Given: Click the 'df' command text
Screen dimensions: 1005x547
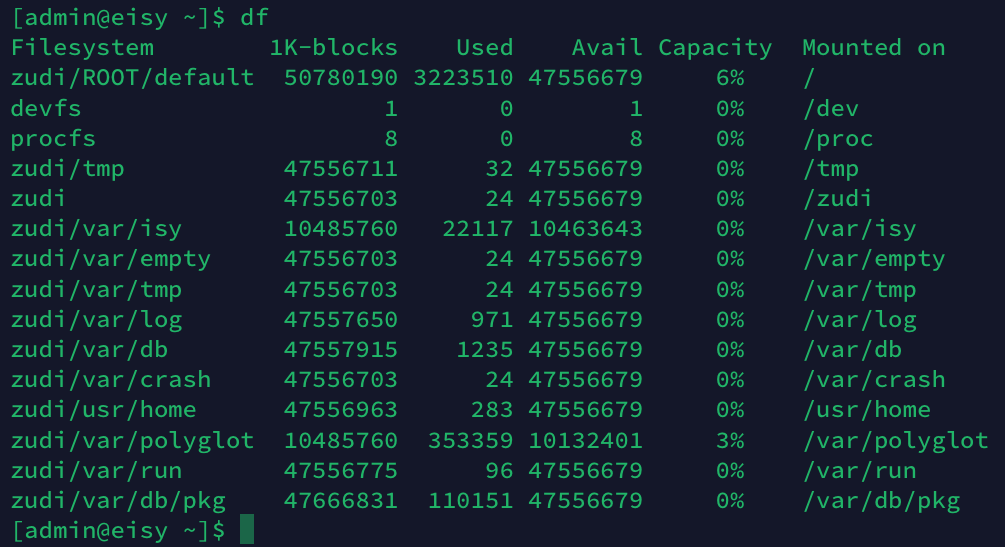Looking at the screenshot, I should click(255, 17).
